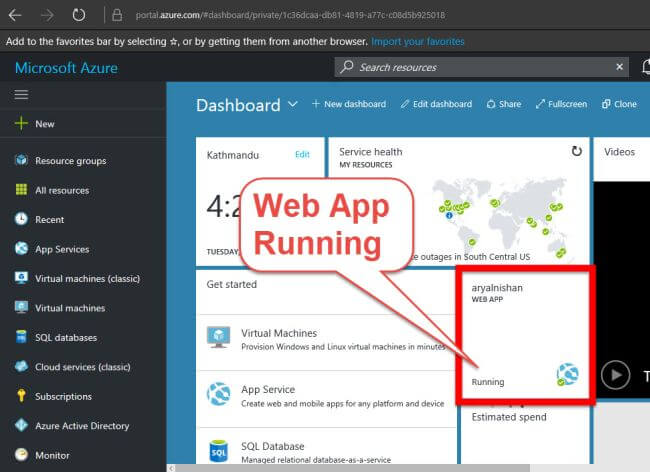Click the Running status text
The image size is (650, 472).
488,382
